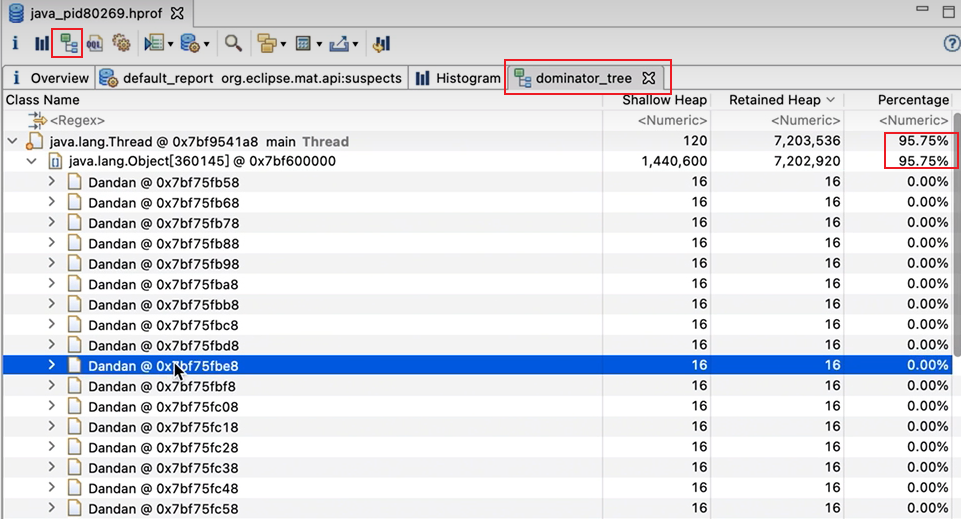
Task: Collapse java.lang.Thread main node
Action: (x=12, y=142)
